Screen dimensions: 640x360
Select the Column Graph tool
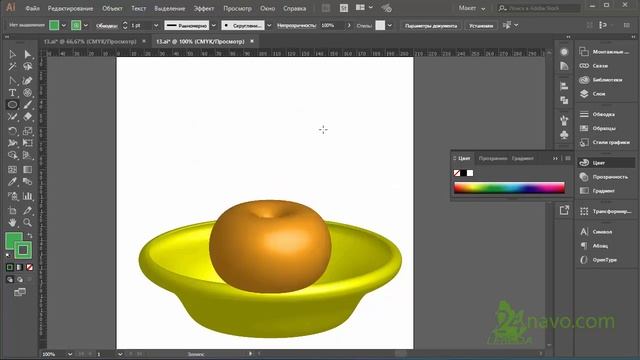click(x=27, y=196)
